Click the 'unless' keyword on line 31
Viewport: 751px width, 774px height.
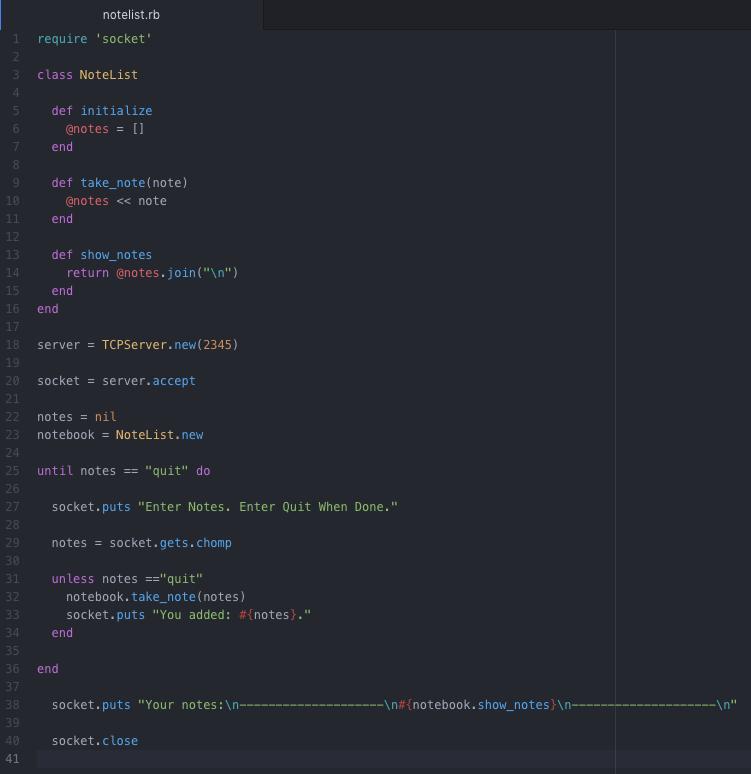click(73, 579)
